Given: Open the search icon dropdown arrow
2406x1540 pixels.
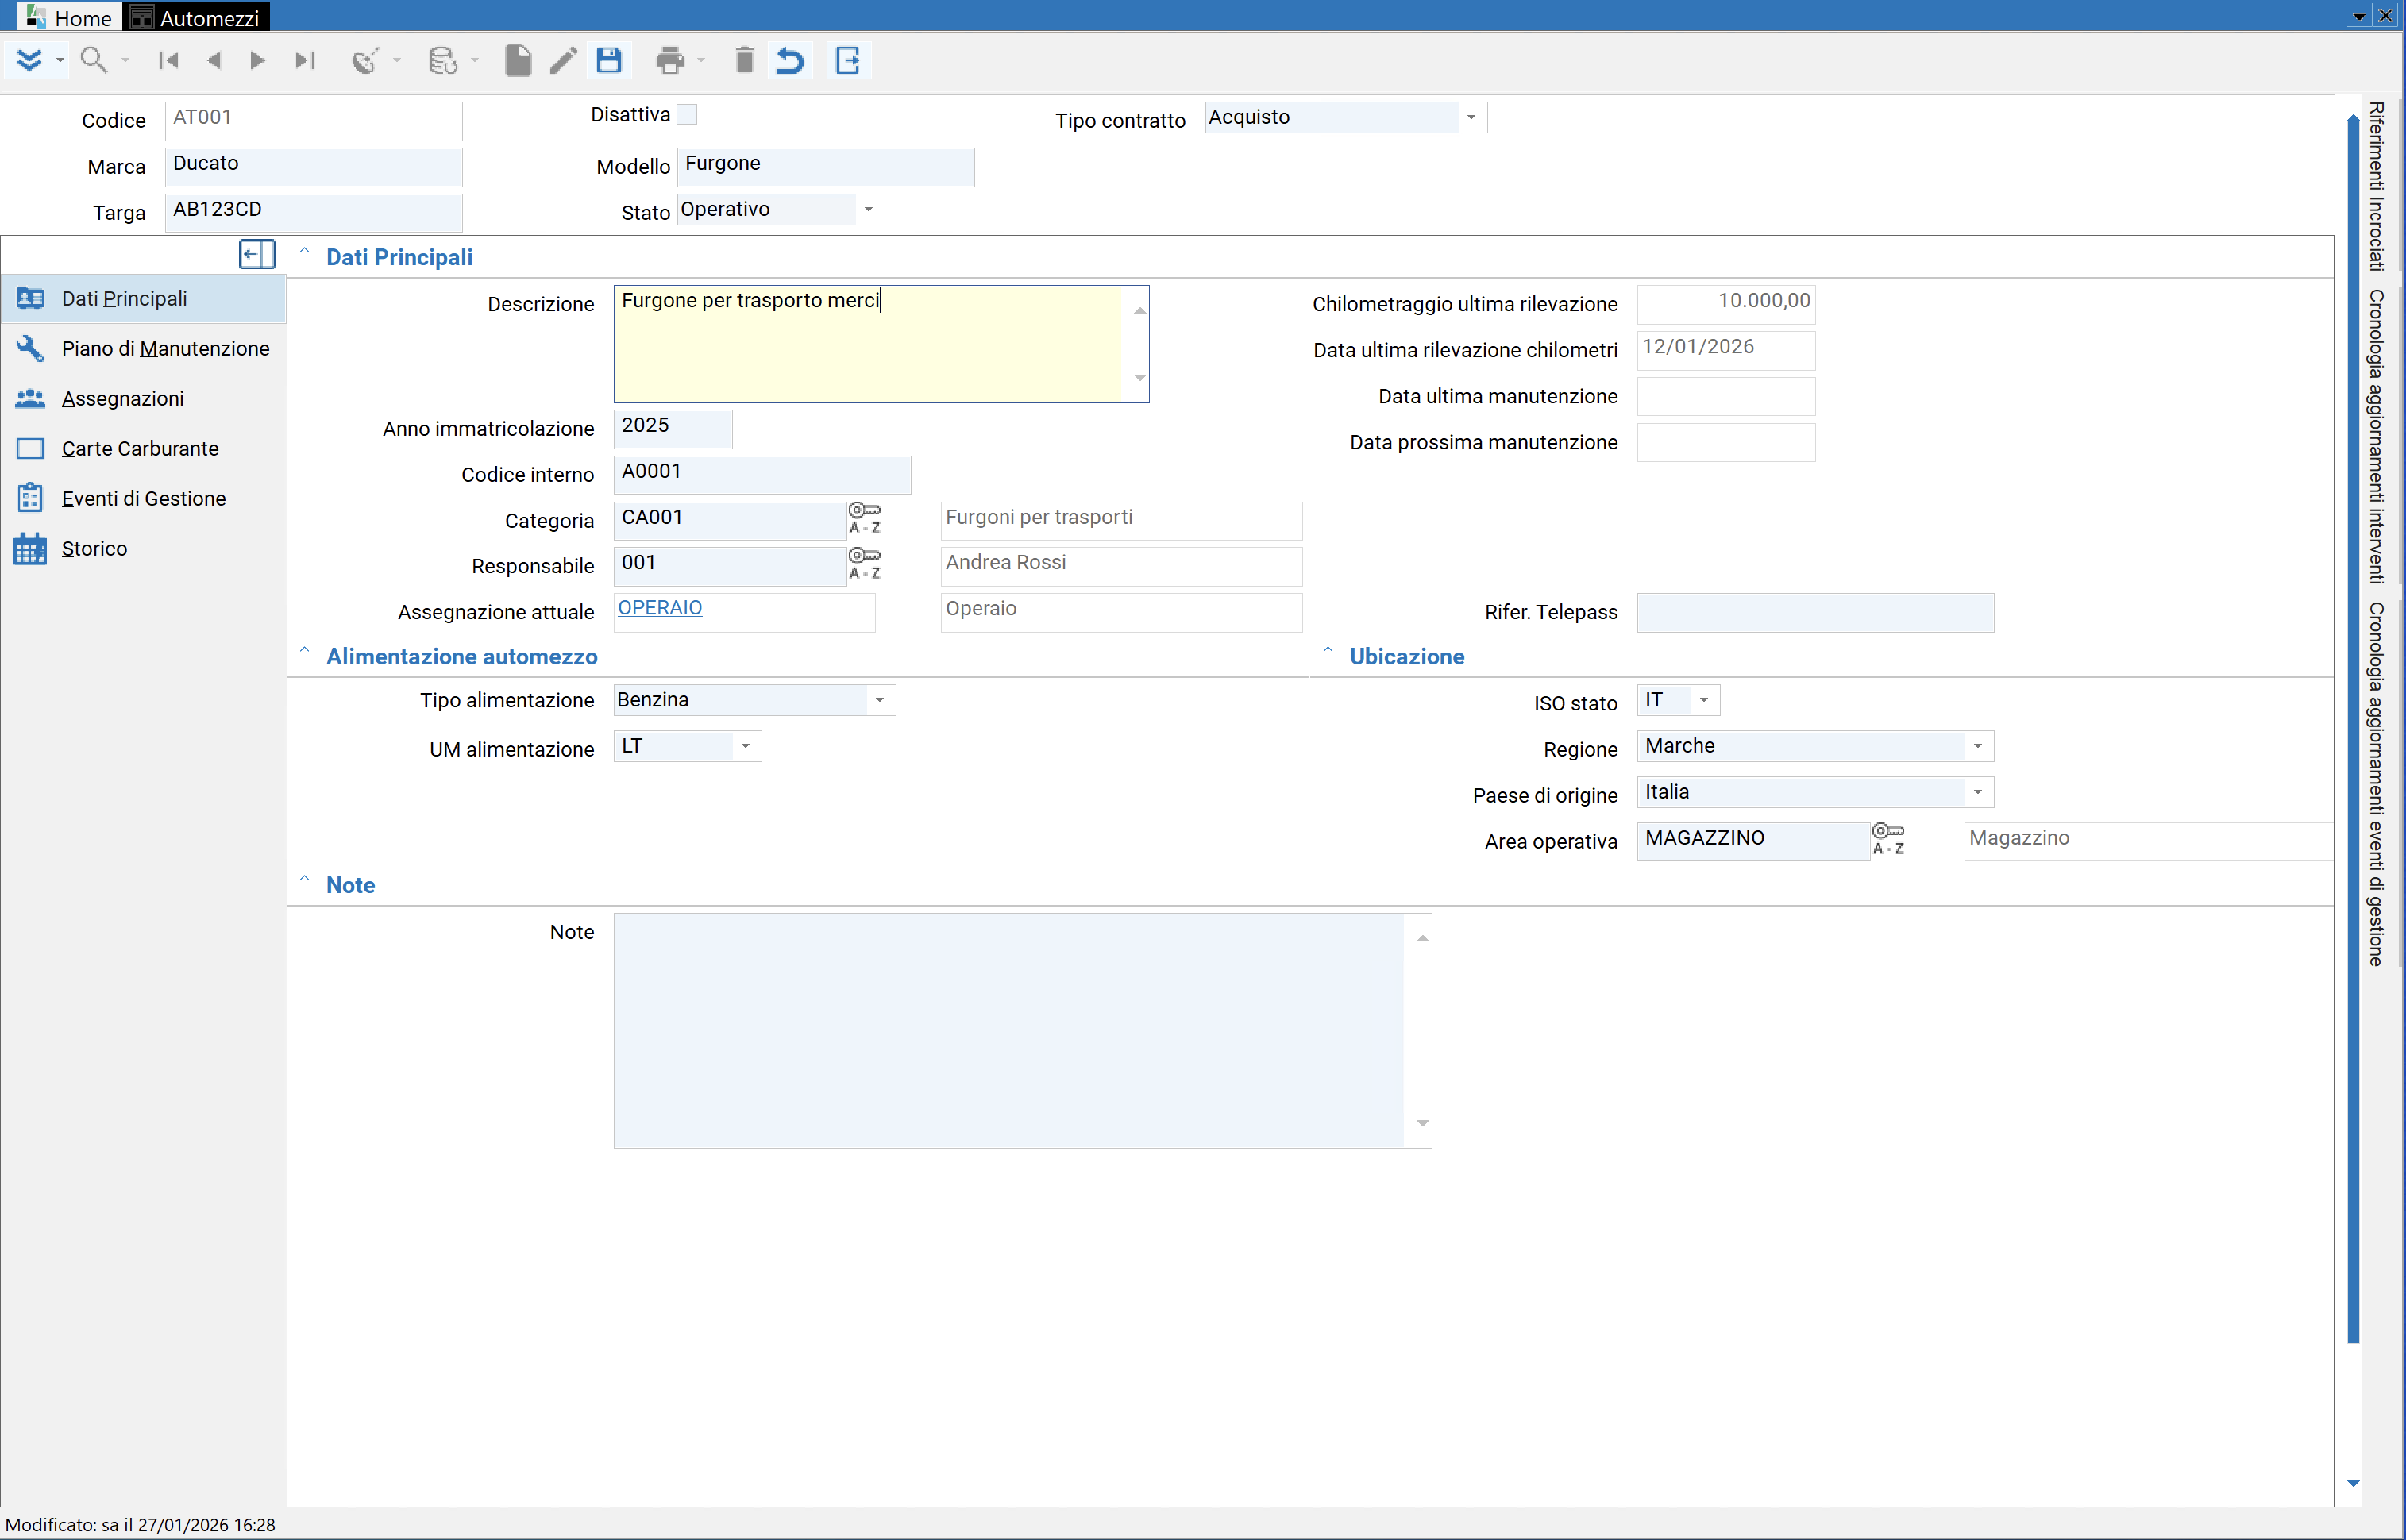Looking at the screenshot, I should pyautogui.click(x=125, y=60).
